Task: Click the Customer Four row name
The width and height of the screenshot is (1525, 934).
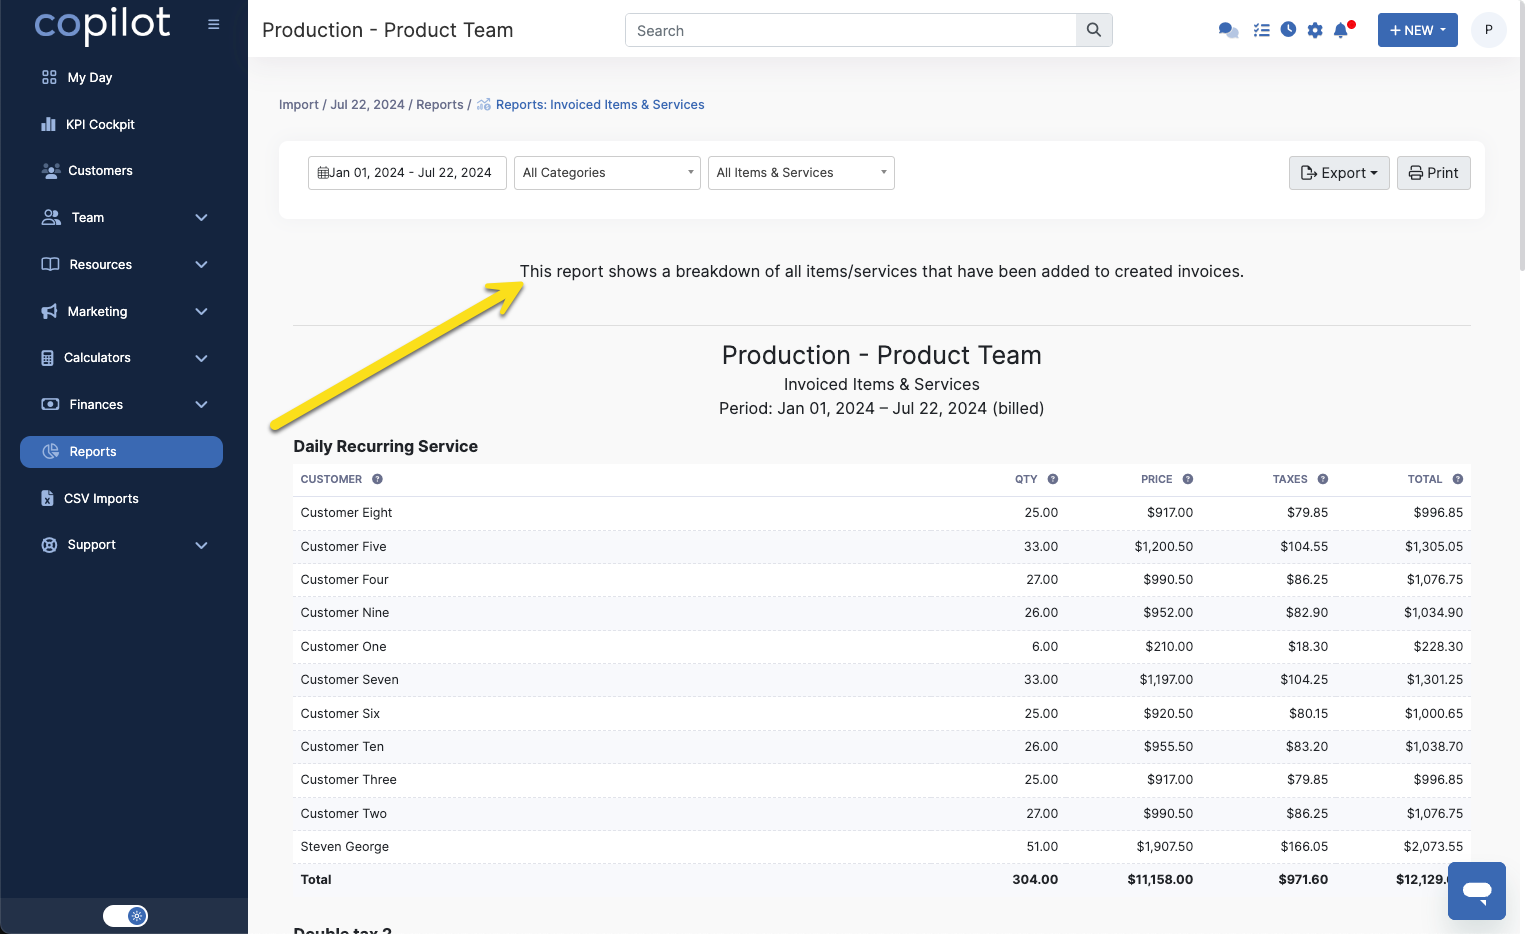Action: point(344,580)
